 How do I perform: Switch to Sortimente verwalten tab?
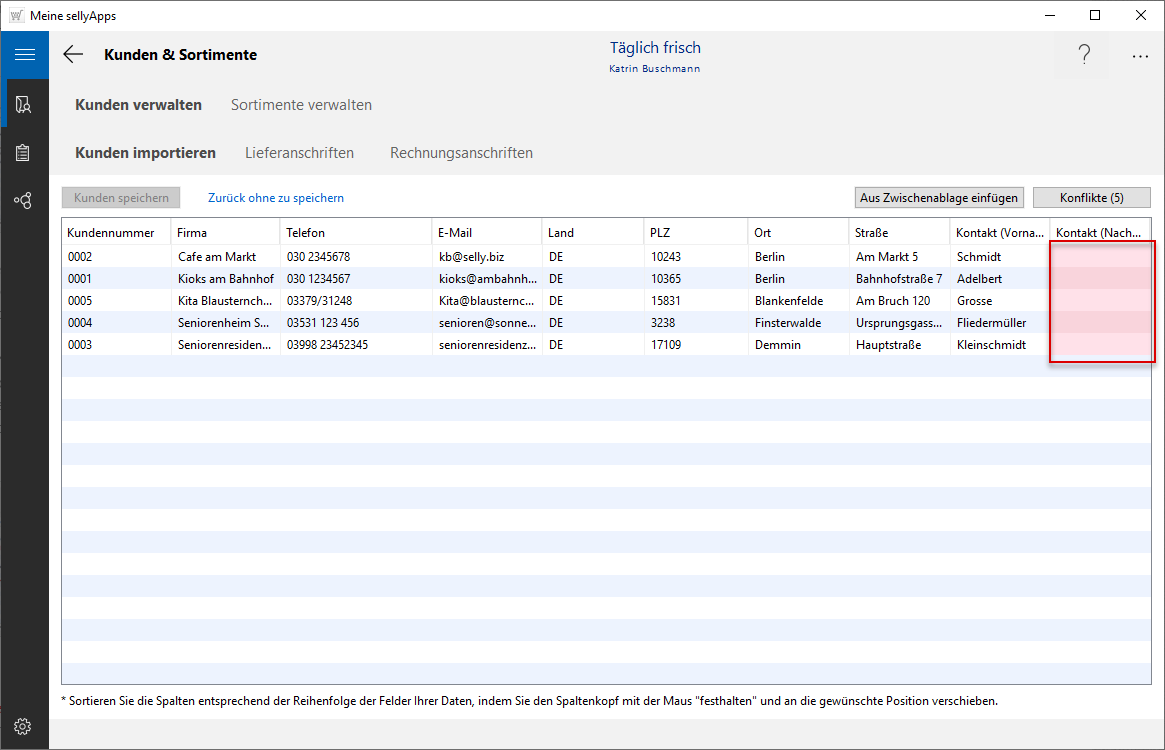301,105
